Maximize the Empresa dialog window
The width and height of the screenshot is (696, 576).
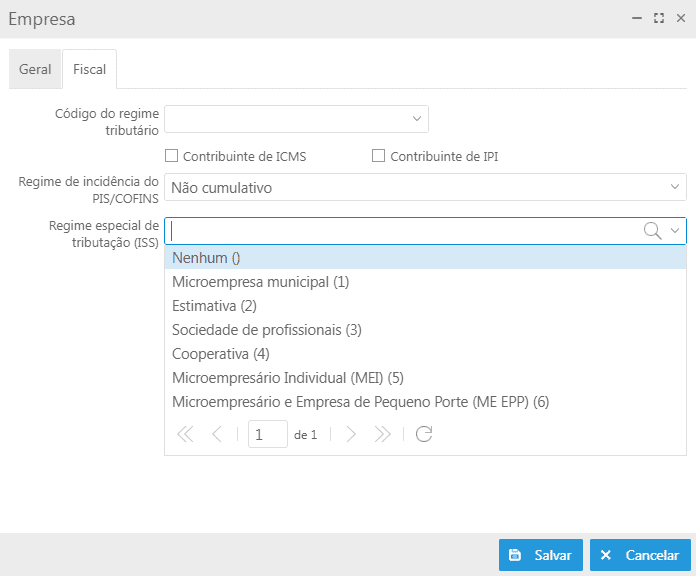[x=659, y=18]
